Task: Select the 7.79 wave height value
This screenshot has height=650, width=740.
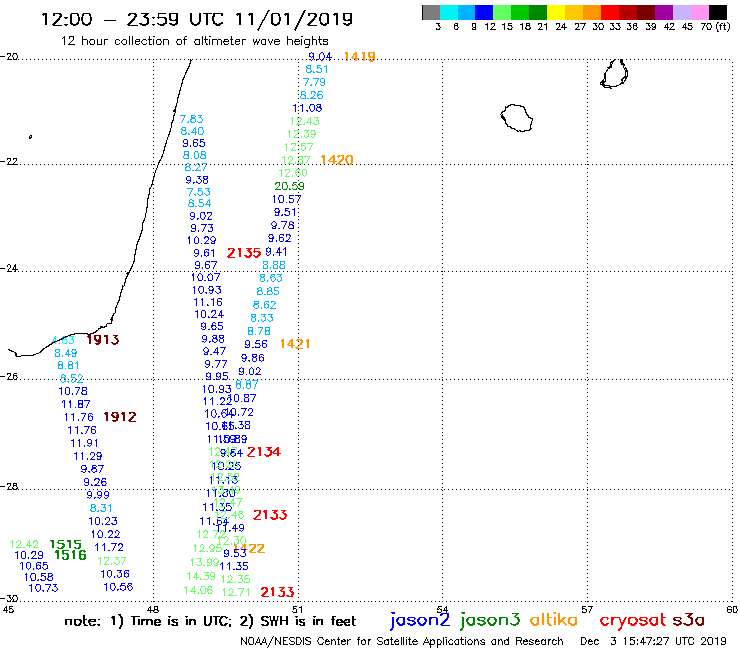Action: (x=314, y=82)
